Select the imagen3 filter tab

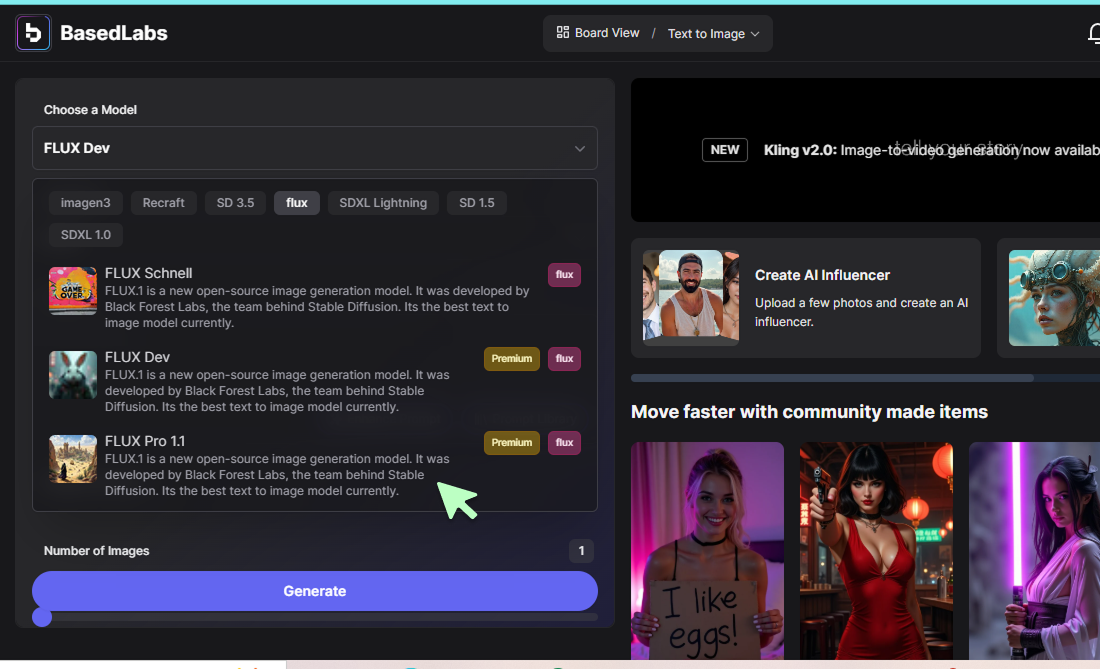point(86,203)
